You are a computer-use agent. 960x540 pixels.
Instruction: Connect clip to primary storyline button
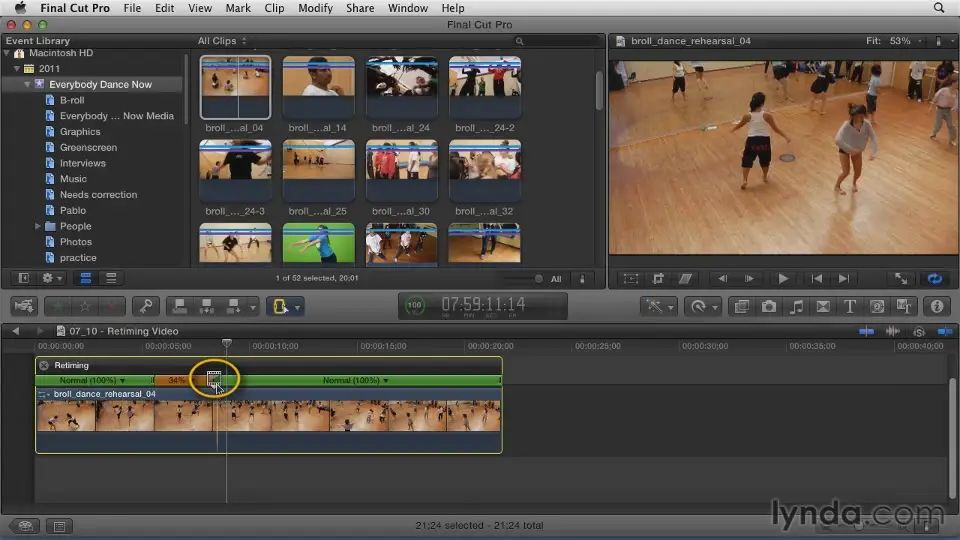(x=179, y=306)
